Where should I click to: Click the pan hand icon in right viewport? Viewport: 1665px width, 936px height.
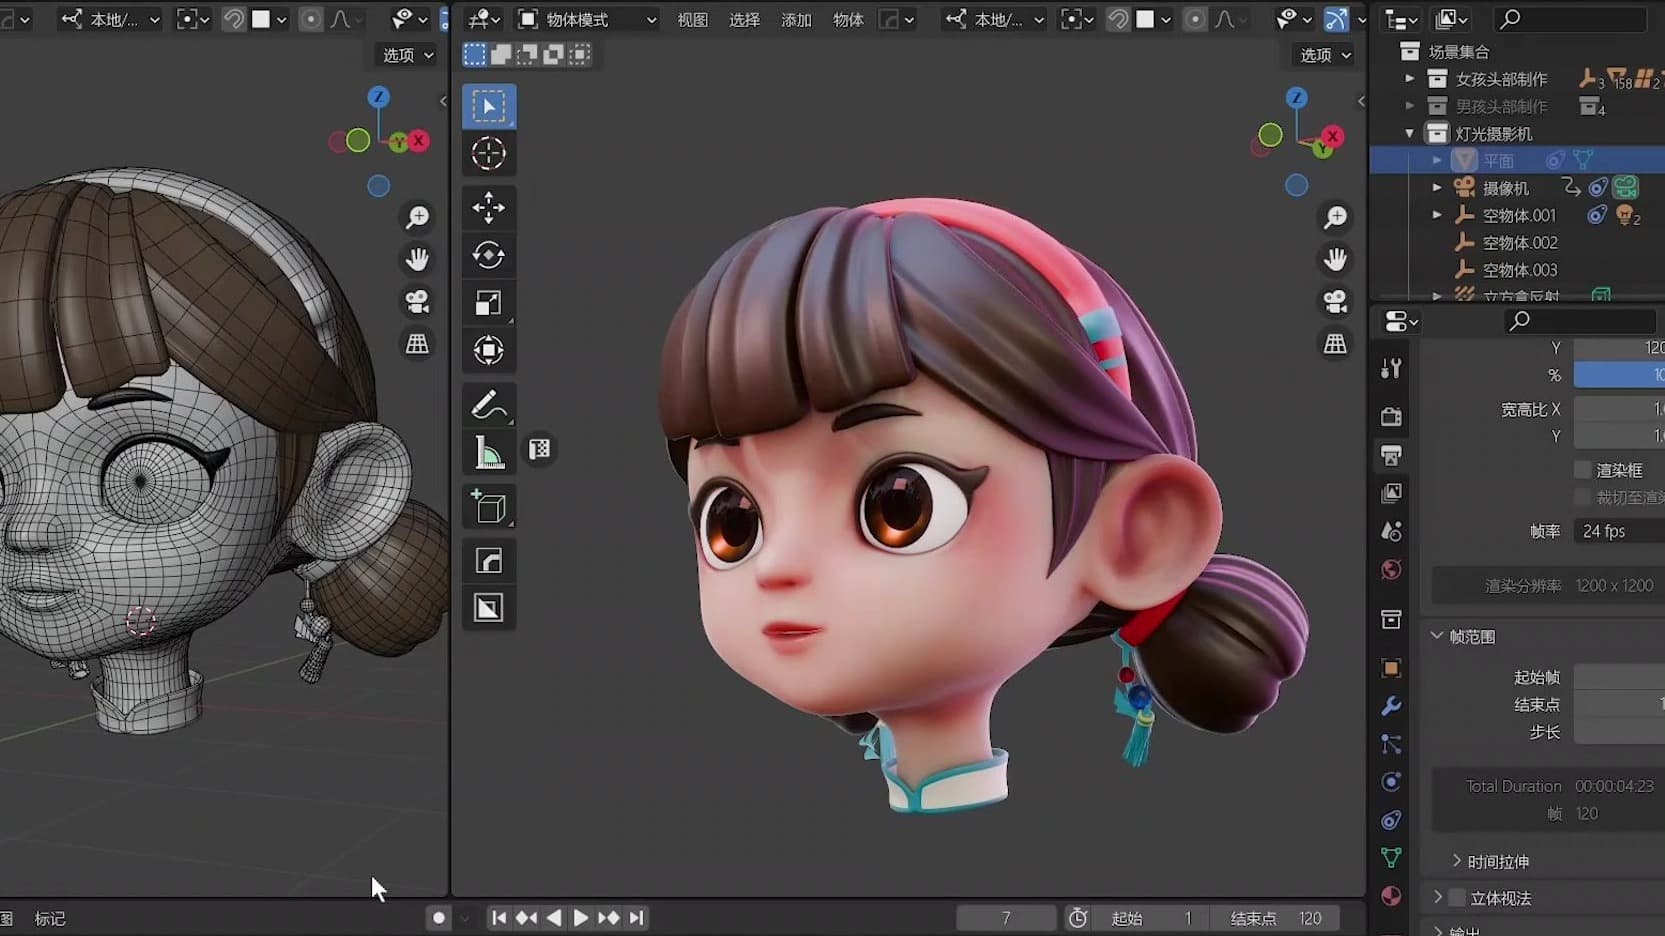pyautogui.click(x=1335, y=259)
